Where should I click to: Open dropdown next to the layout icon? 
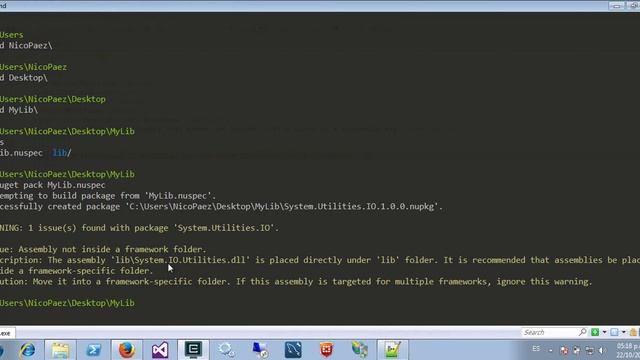[x=624, y=332]
